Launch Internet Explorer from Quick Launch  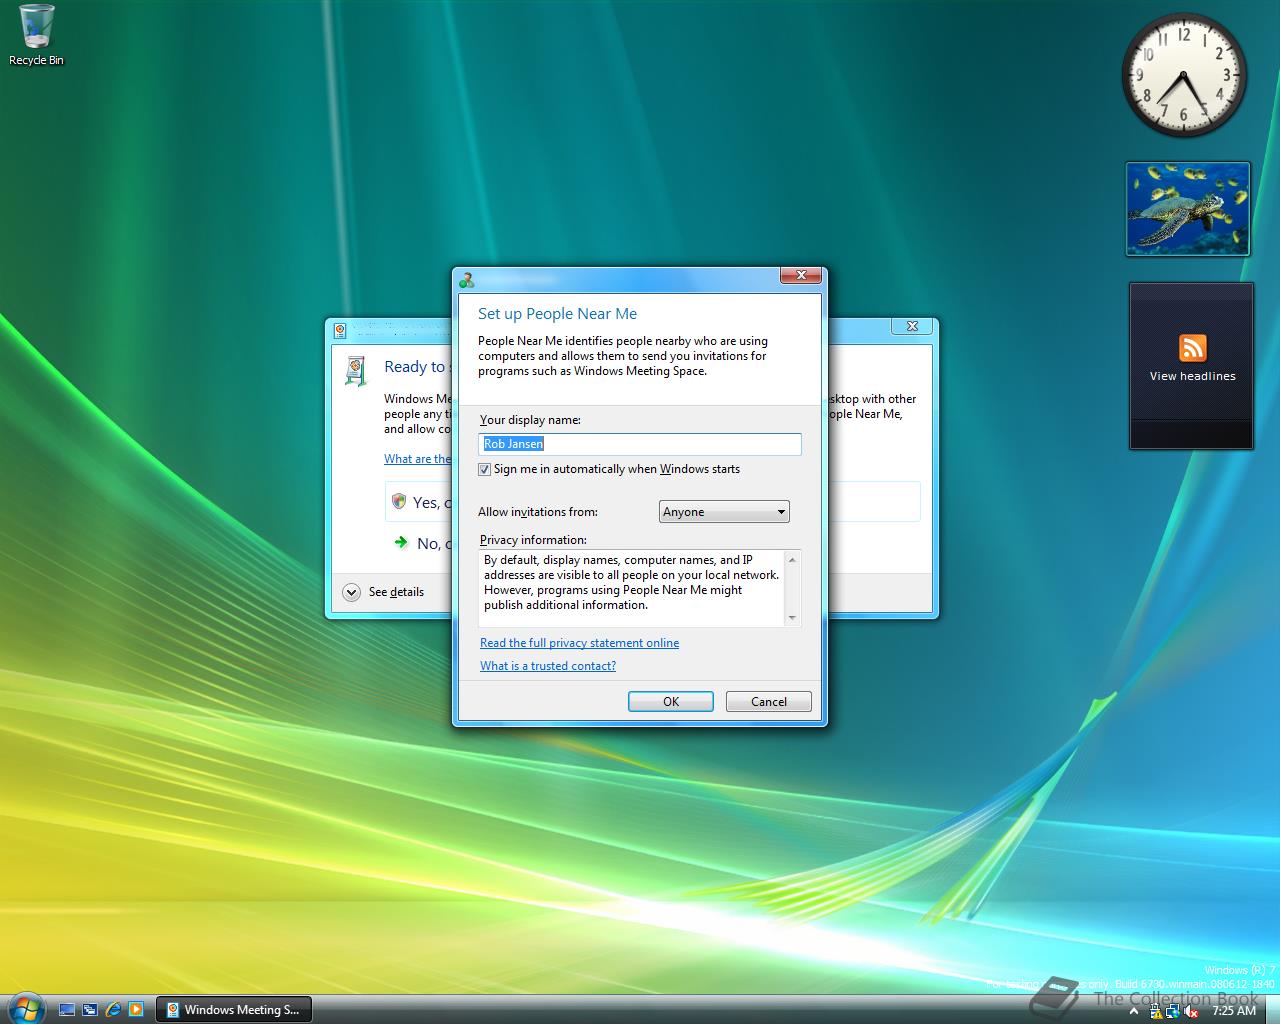coord(114,1010)
